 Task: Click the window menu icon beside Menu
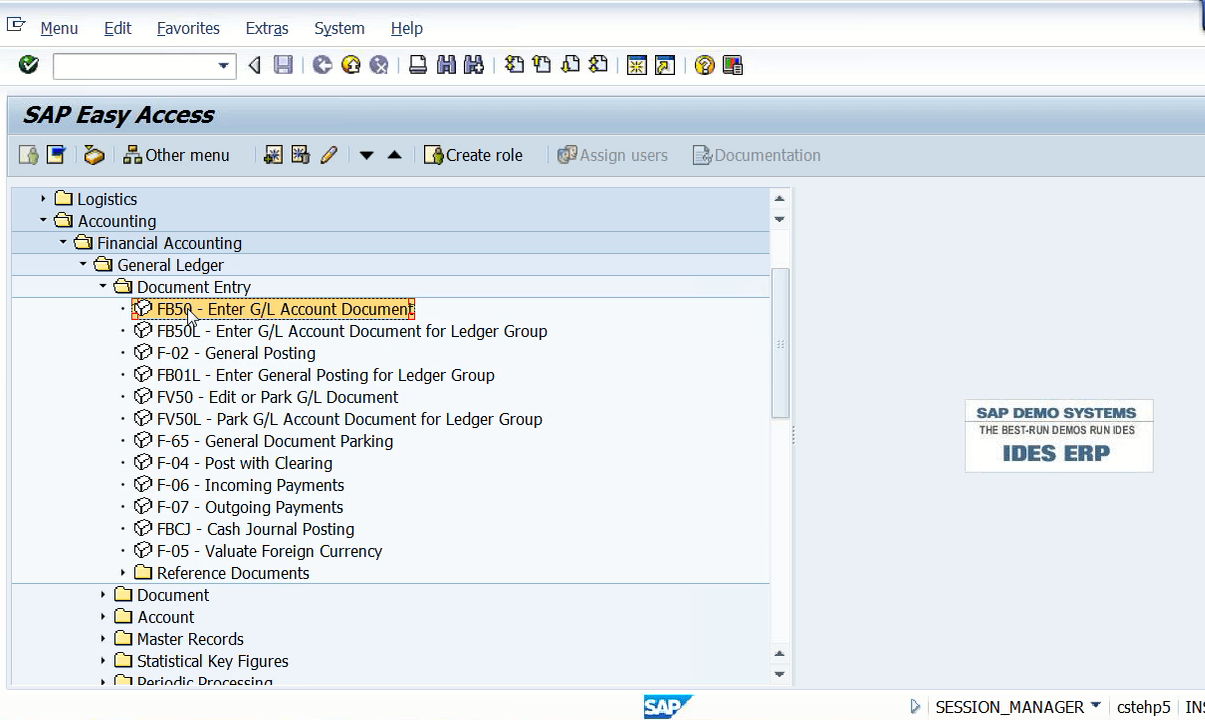pos(16,25)
